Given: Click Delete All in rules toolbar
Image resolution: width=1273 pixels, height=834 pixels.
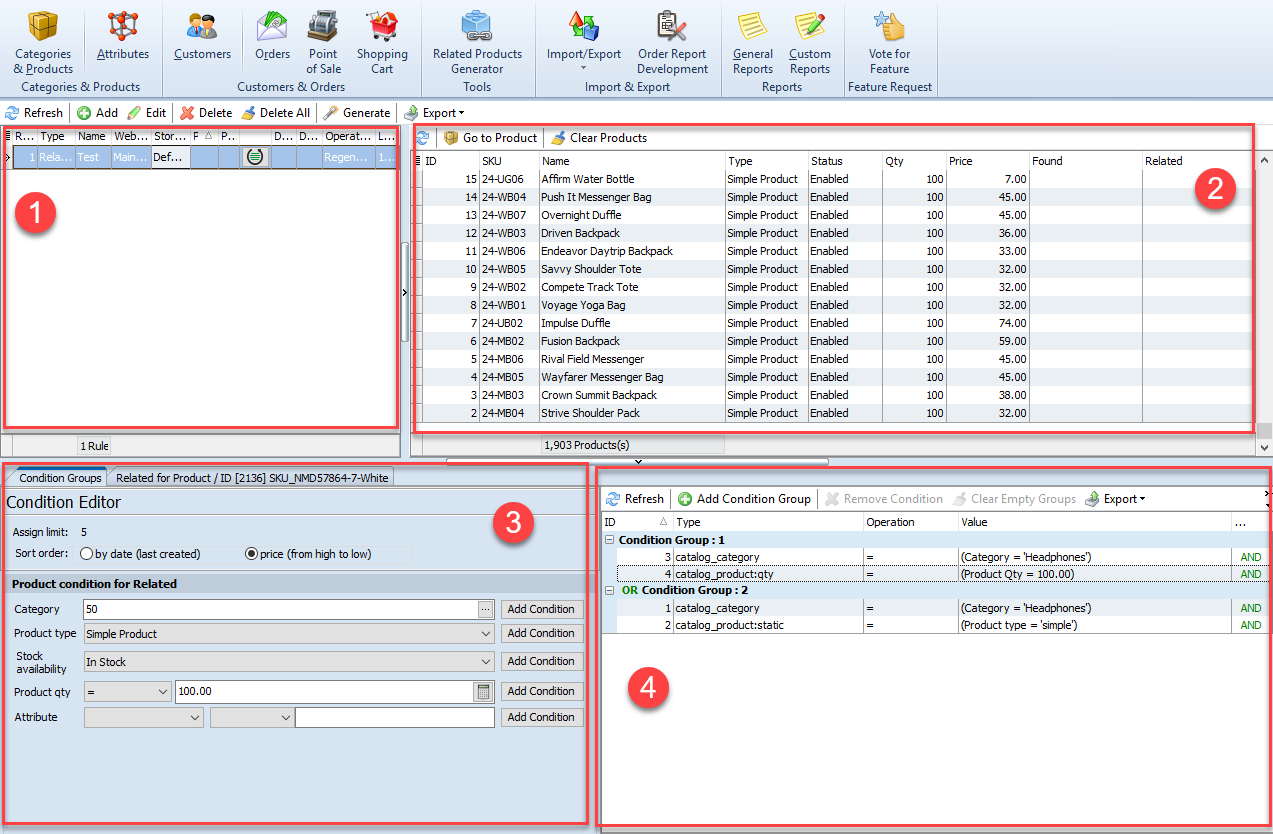Looking at the screenshot, I should [x=276, y=113].
